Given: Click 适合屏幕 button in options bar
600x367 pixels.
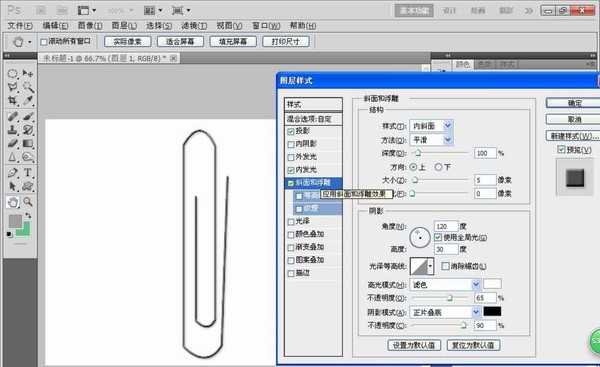Looking at the screenshot, I should (x=180, y=42).
